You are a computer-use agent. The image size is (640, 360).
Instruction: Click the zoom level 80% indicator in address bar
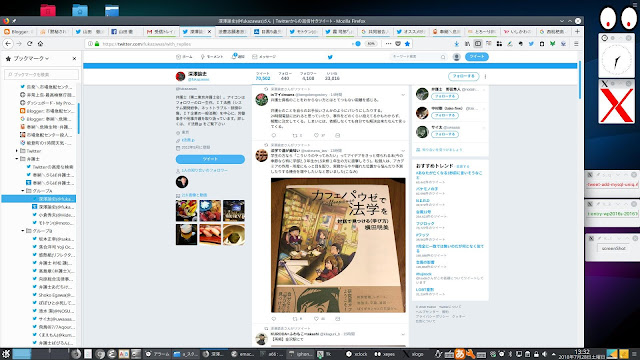click(371, 44)
